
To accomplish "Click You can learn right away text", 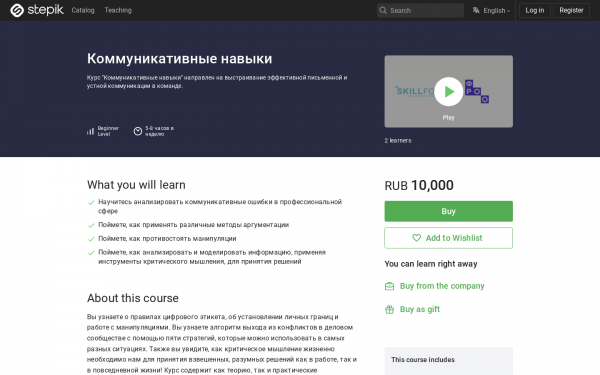I will pyautogui.click(x=431, y=264).
